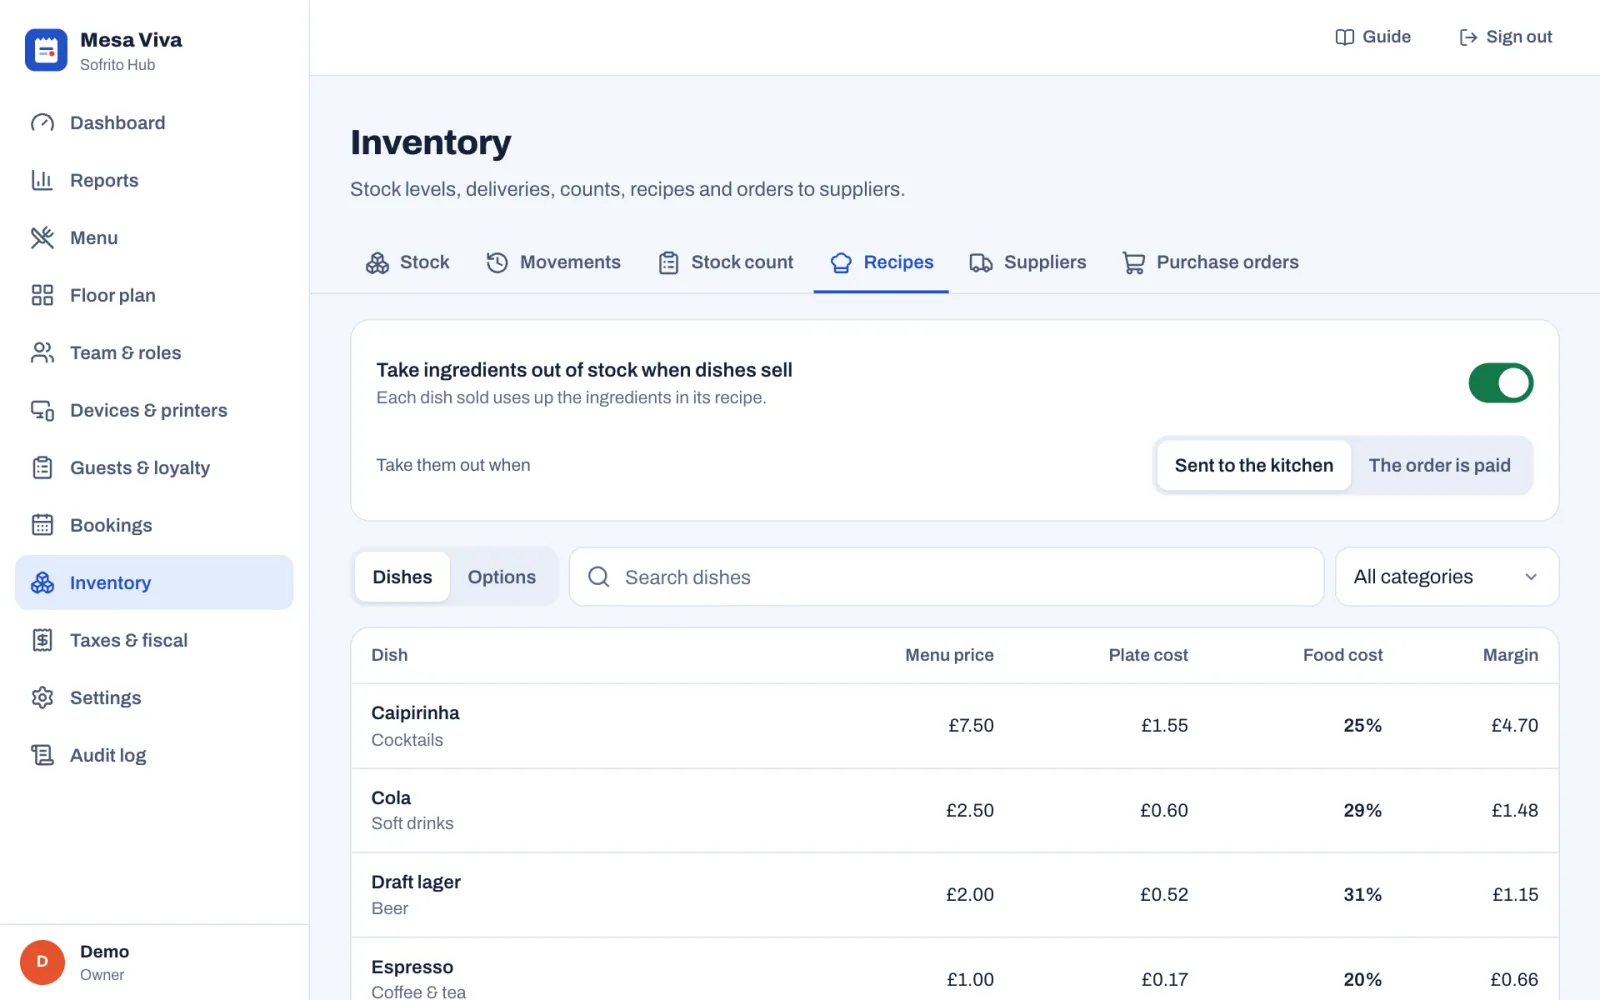Open the Stock count tab
1600x1000 pixels.
coord(725,263)
